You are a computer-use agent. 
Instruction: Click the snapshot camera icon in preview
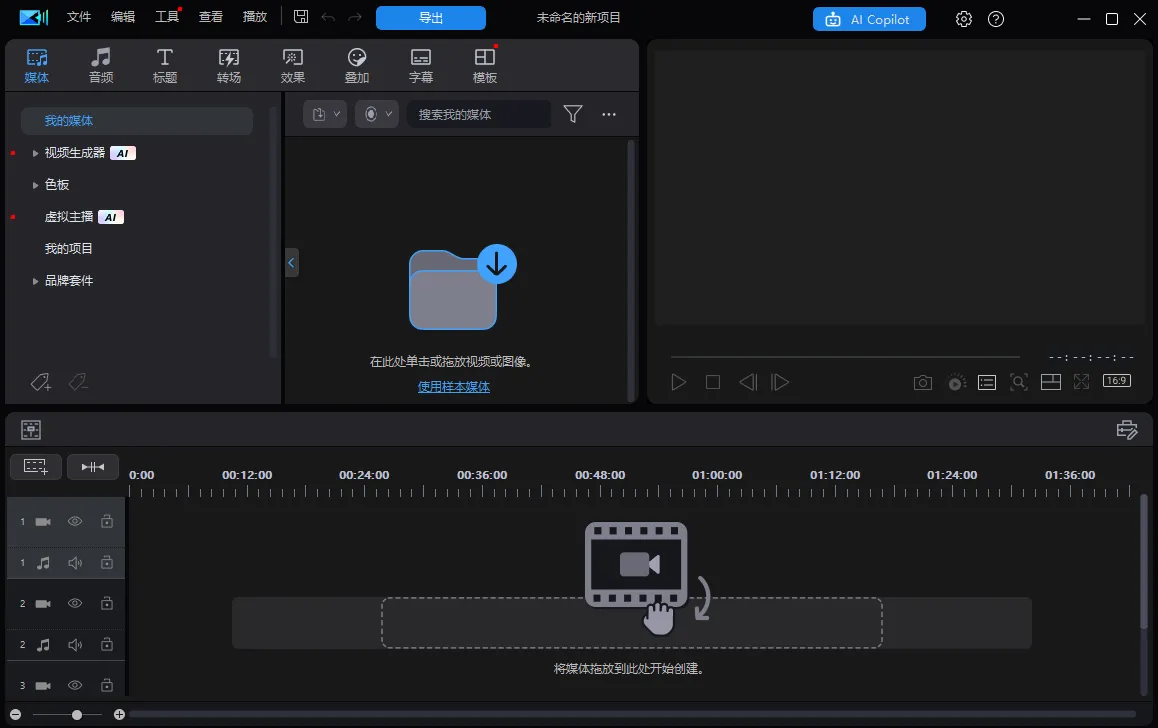[x=922, y=382]
